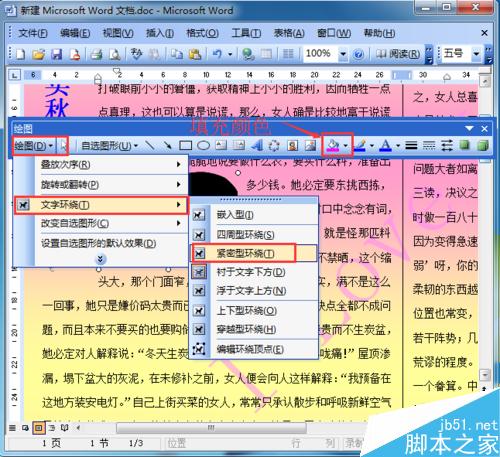Open the 绘图(D) drawing menu
The height and width of the screenshot is (457, 500).
34,145
